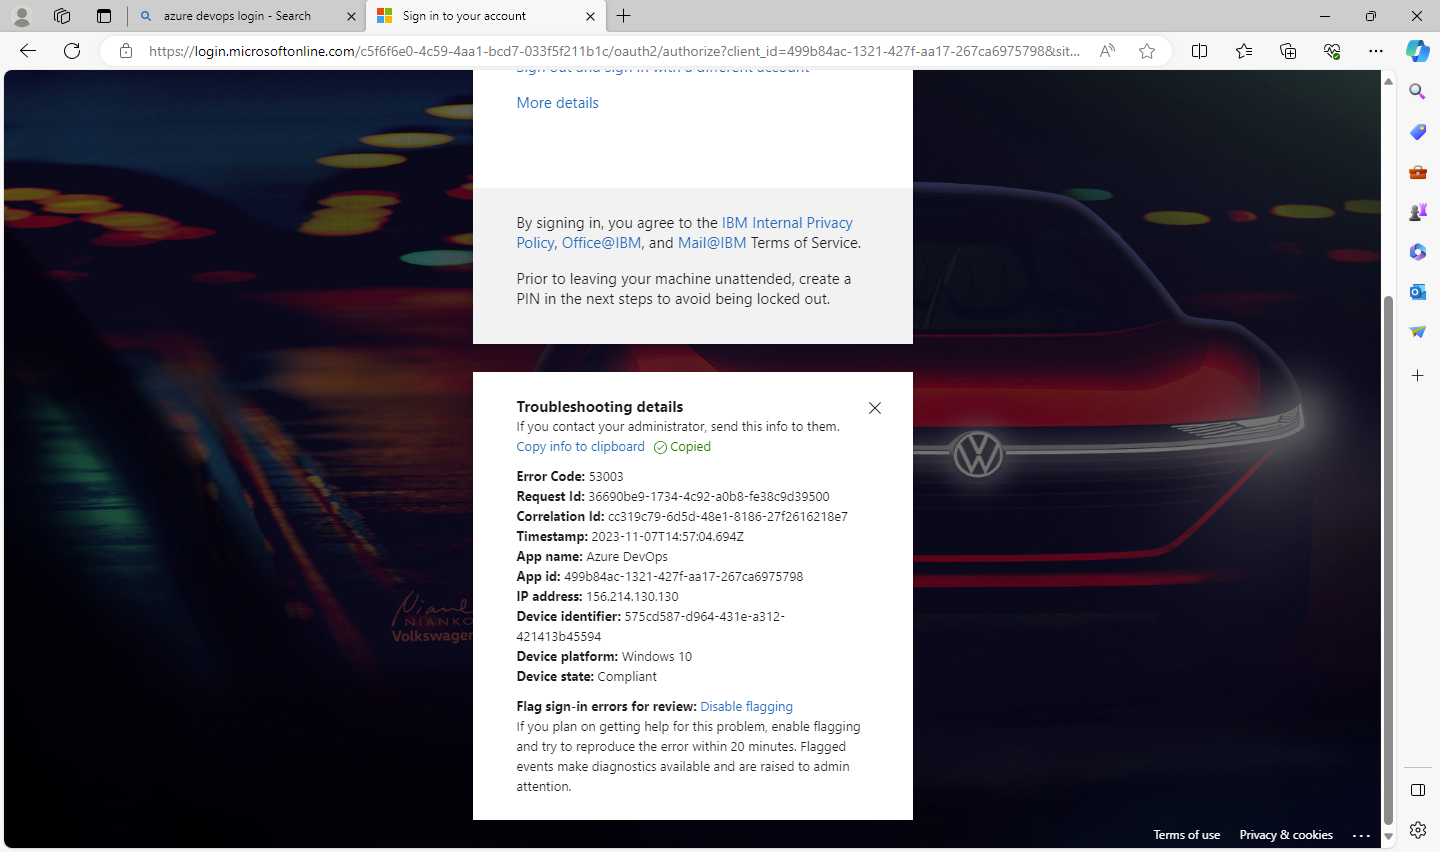Click the scrollbar up arrow

(1388, 81)
